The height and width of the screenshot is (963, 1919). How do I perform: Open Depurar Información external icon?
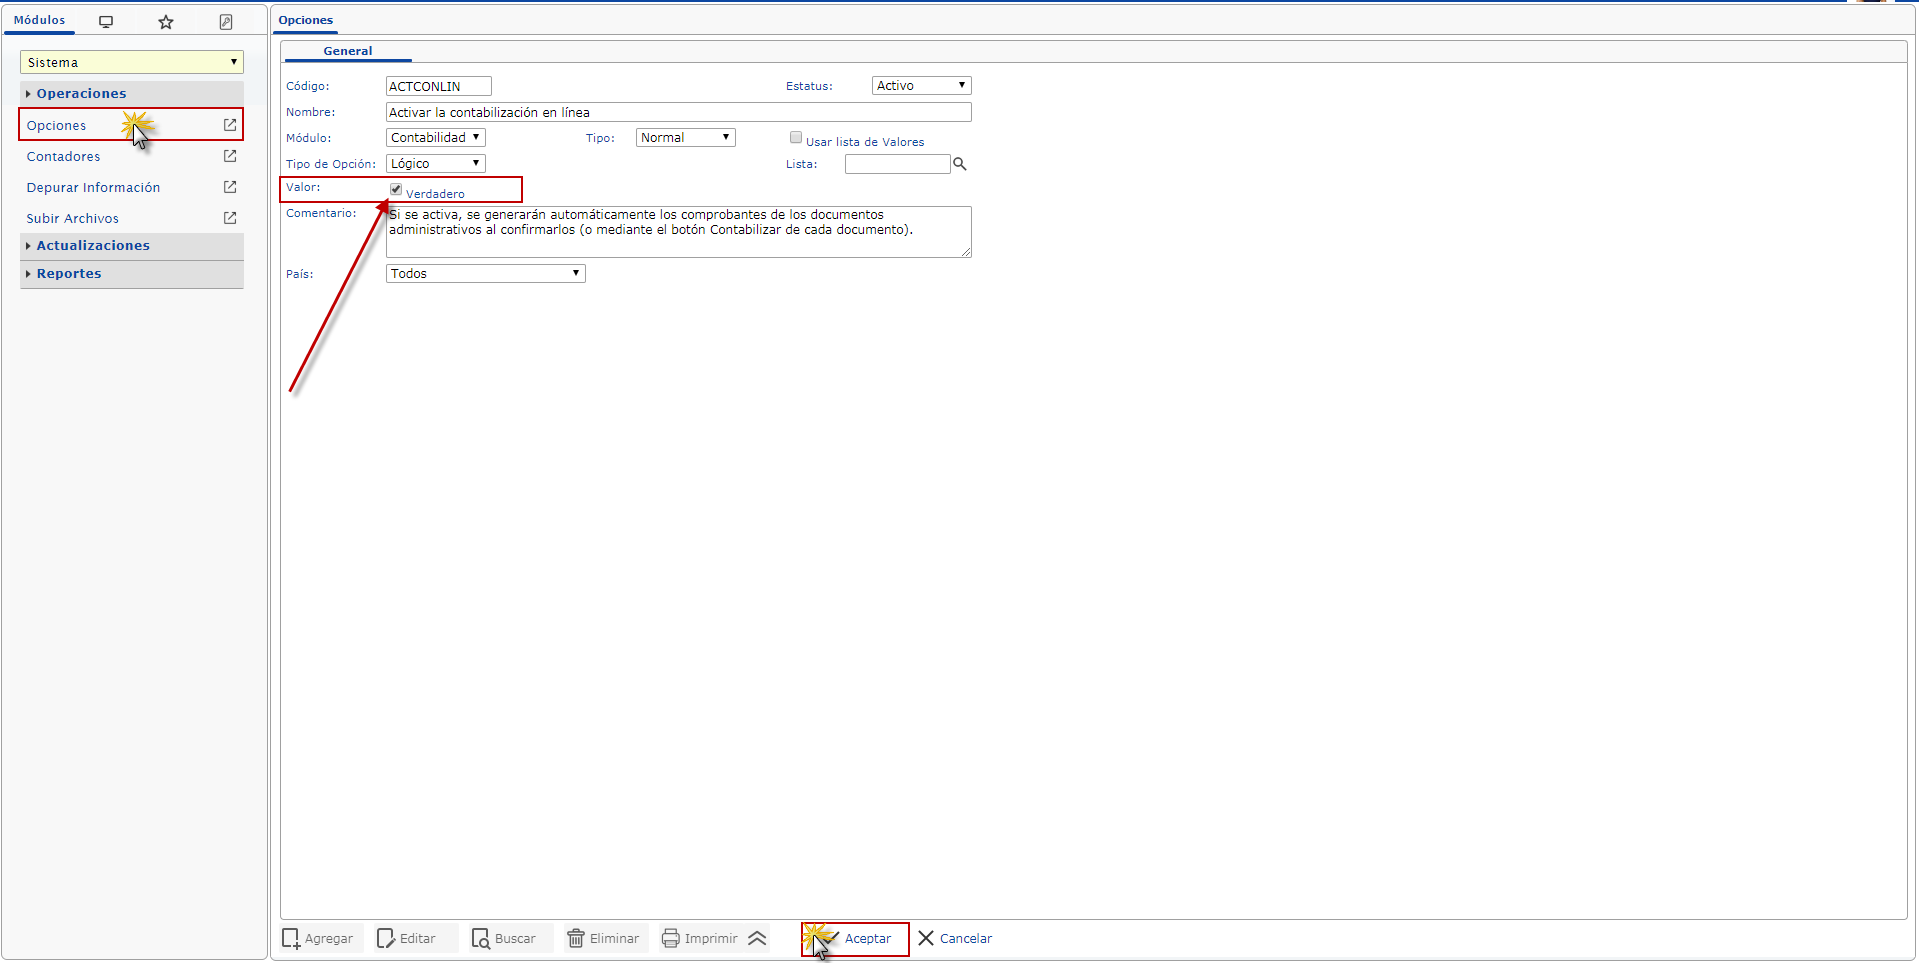pyautogui.click(x=230, y=187)
